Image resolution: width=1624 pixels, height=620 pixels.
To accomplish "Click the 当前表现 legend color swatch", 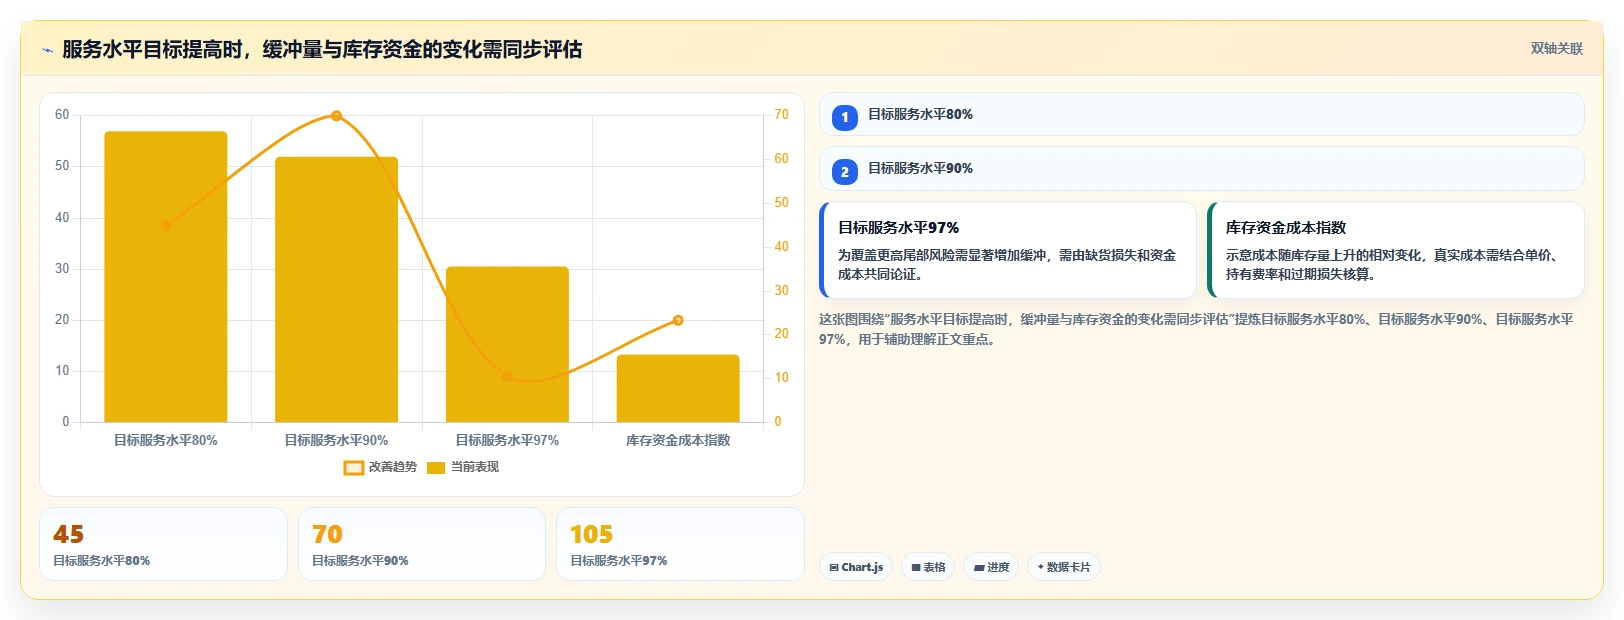I will [436, 468].
